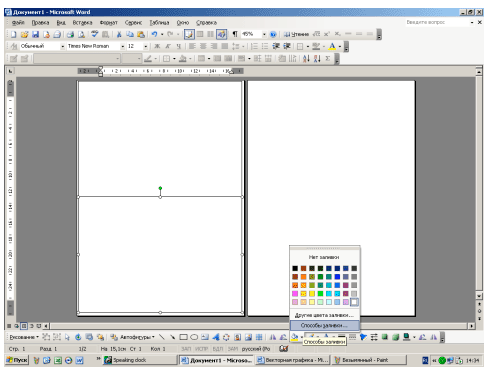
Task: Click the spell-check book icon in status bar
Action: (x=284, y=349)
